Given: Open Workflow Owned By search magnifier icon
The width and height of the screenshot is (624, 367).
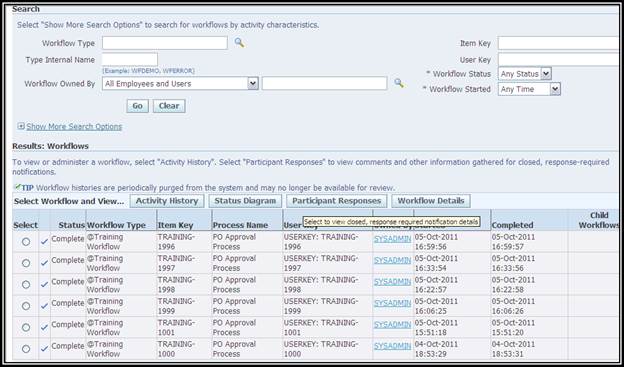Looking at the screenshot, I should pyautogui.click(x=399, y=83).
